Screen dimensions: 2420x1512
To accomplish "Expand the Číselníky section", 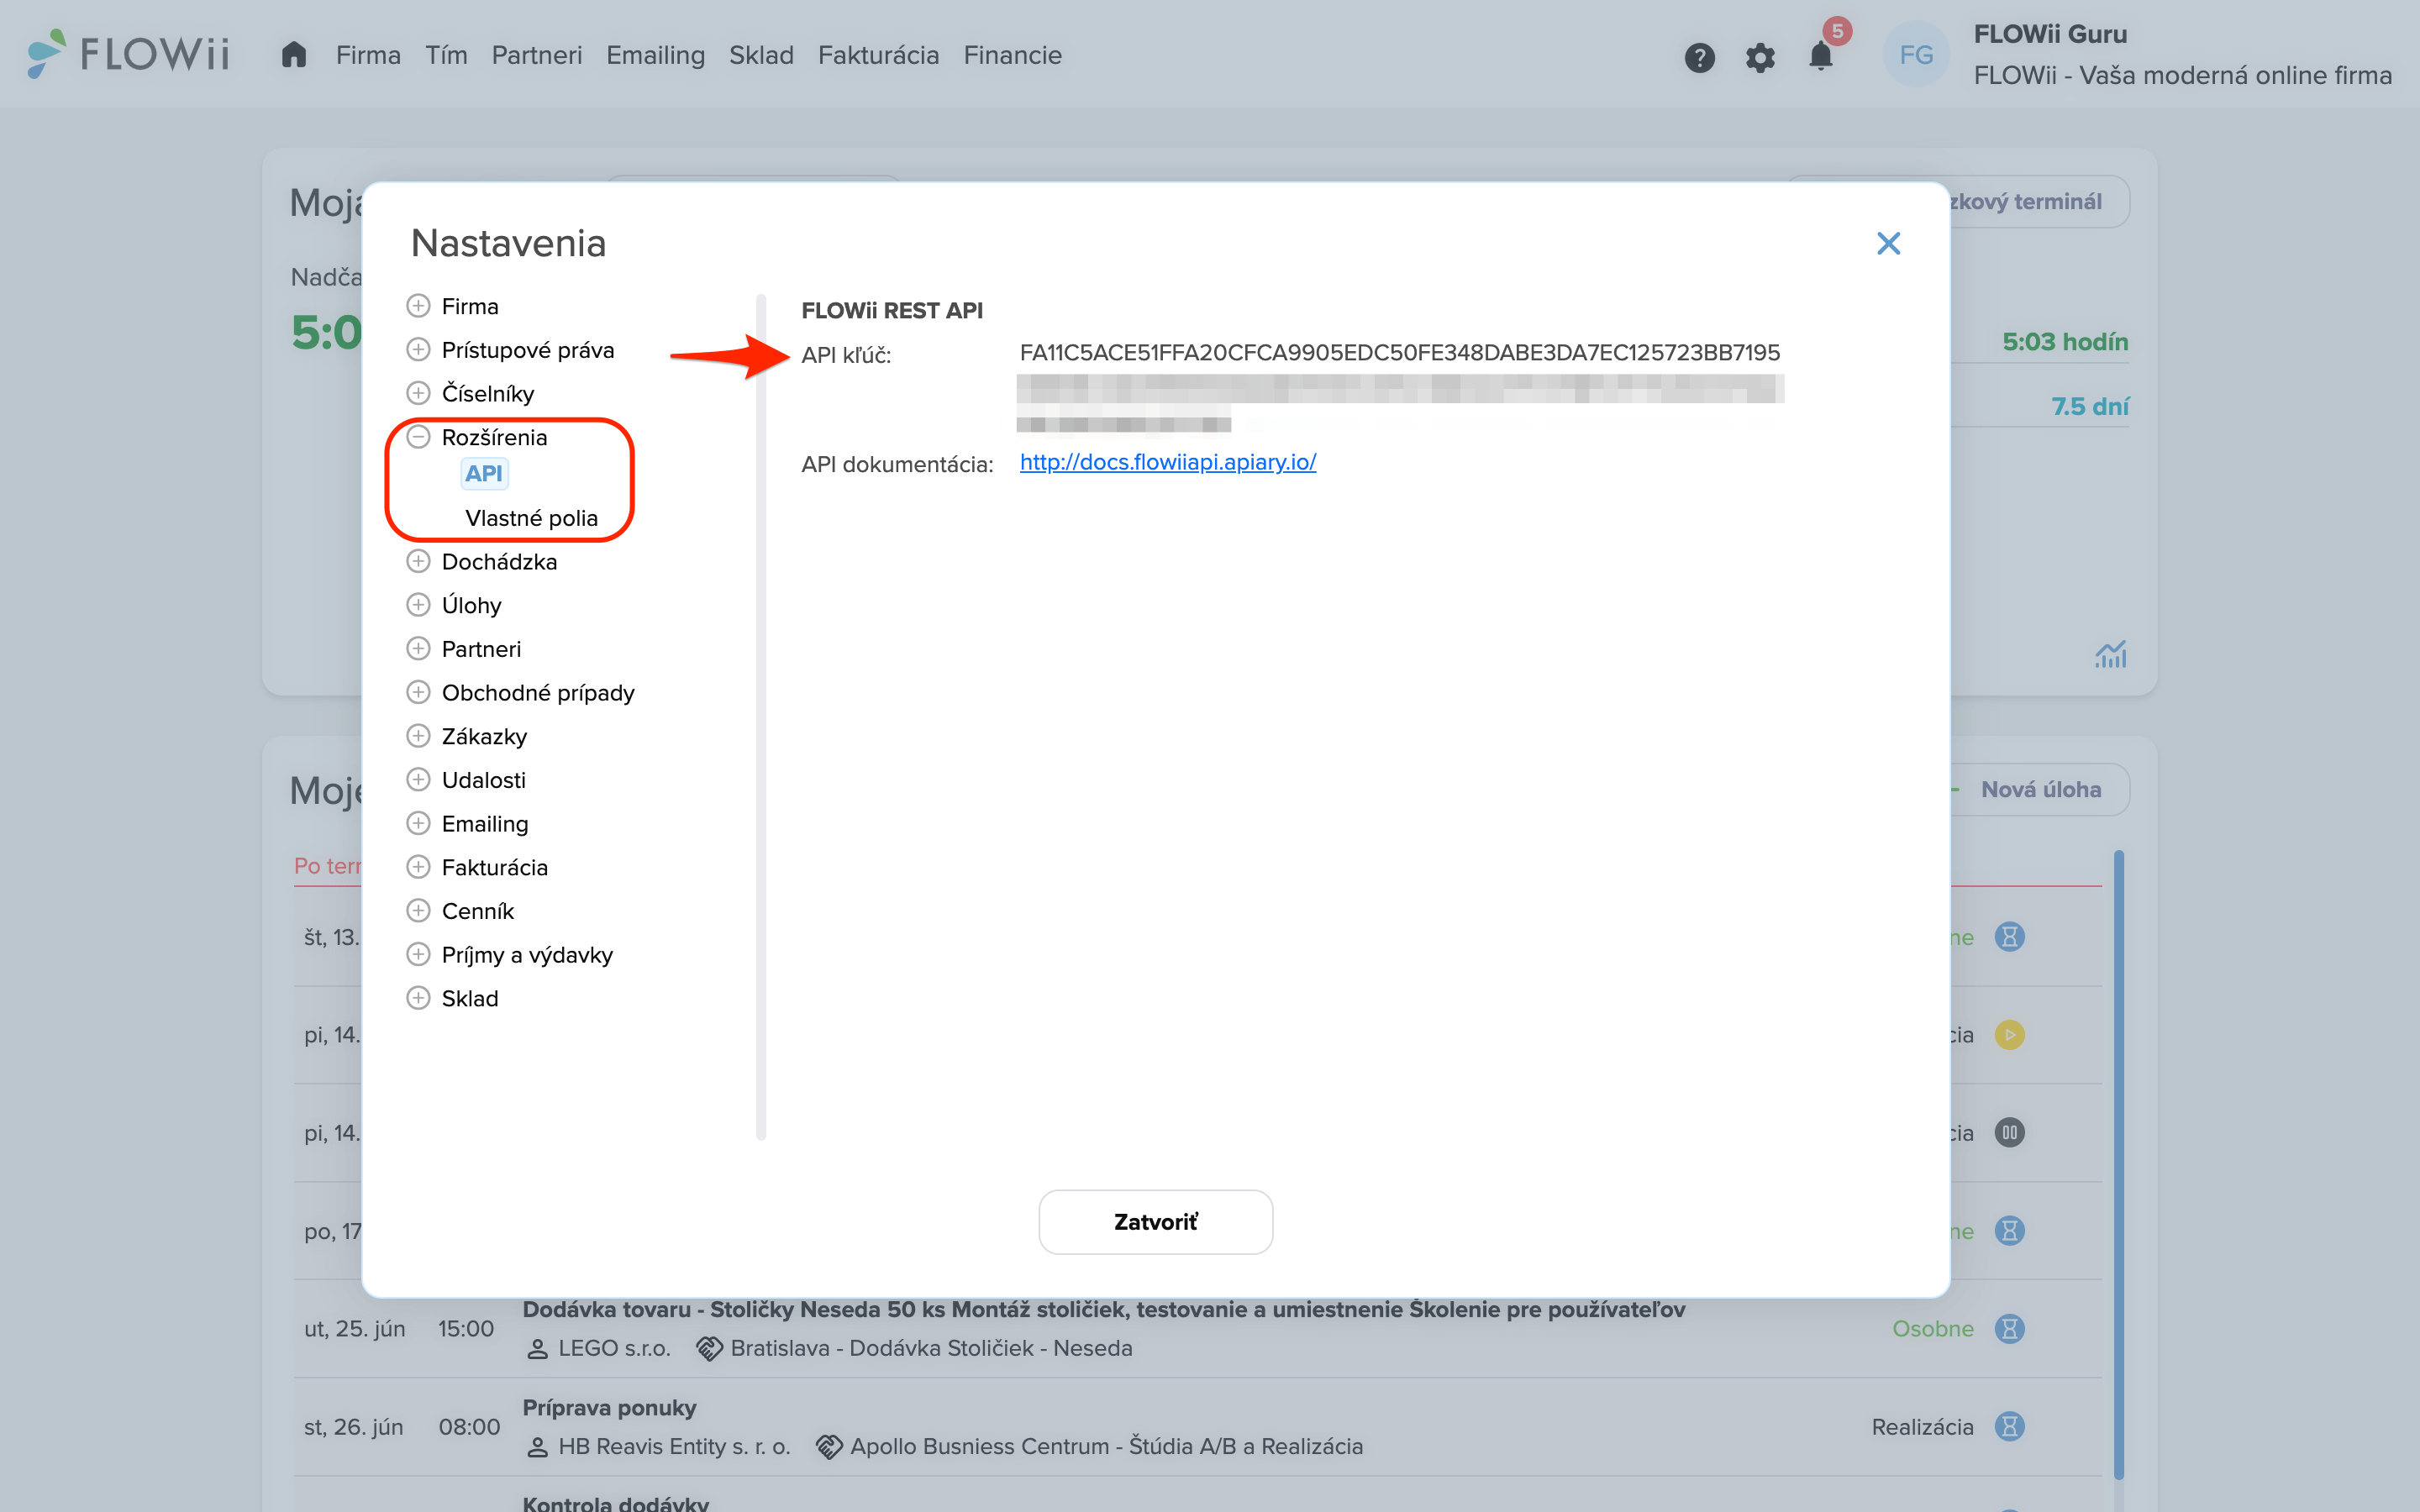I will click(x=418, y=393).
